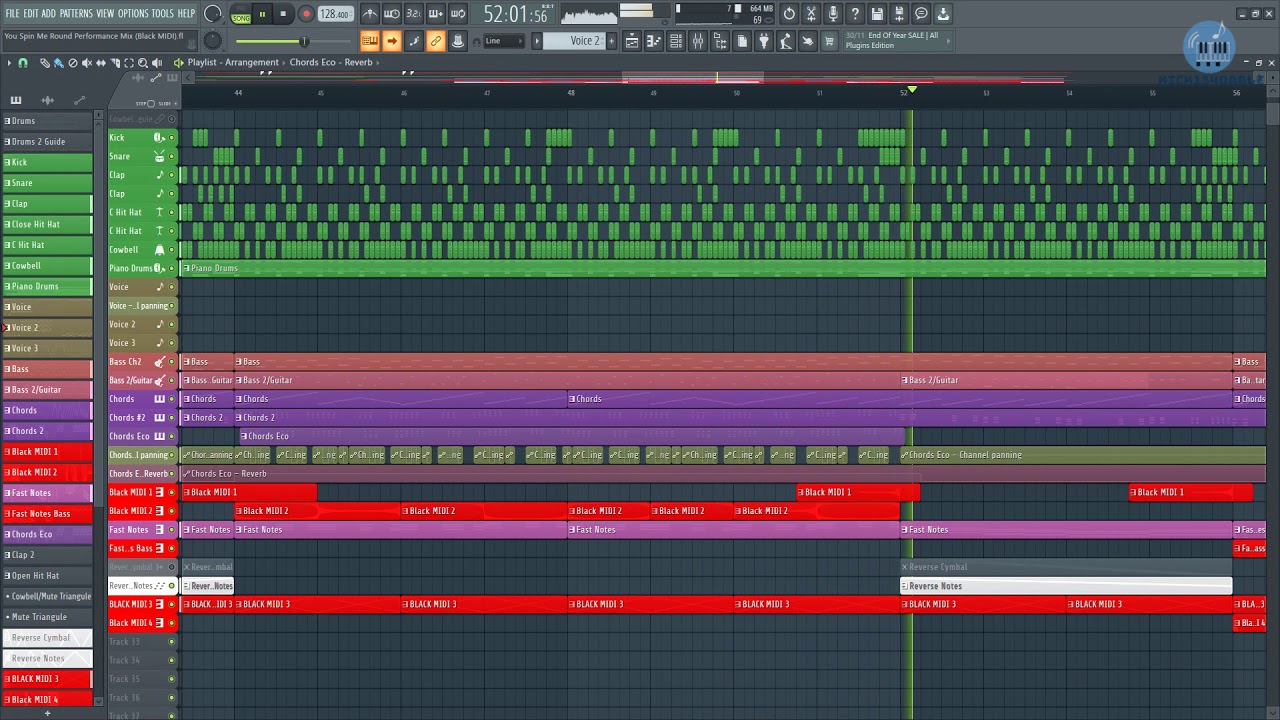Click the one-click recording microphone icon
Image resolution: width=1280 pixels, height=720 pixels.
coord(833,14)
